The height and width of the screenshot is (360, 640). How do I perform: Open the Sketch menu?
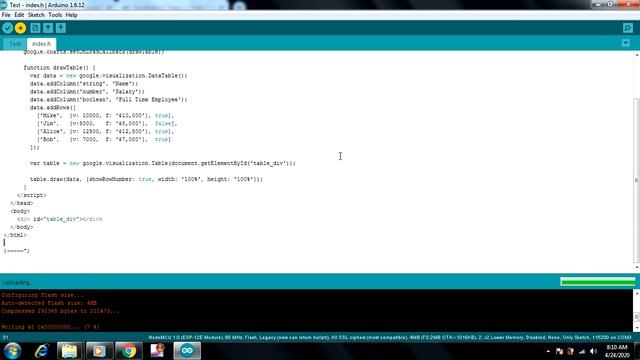(x=36, y=15)
